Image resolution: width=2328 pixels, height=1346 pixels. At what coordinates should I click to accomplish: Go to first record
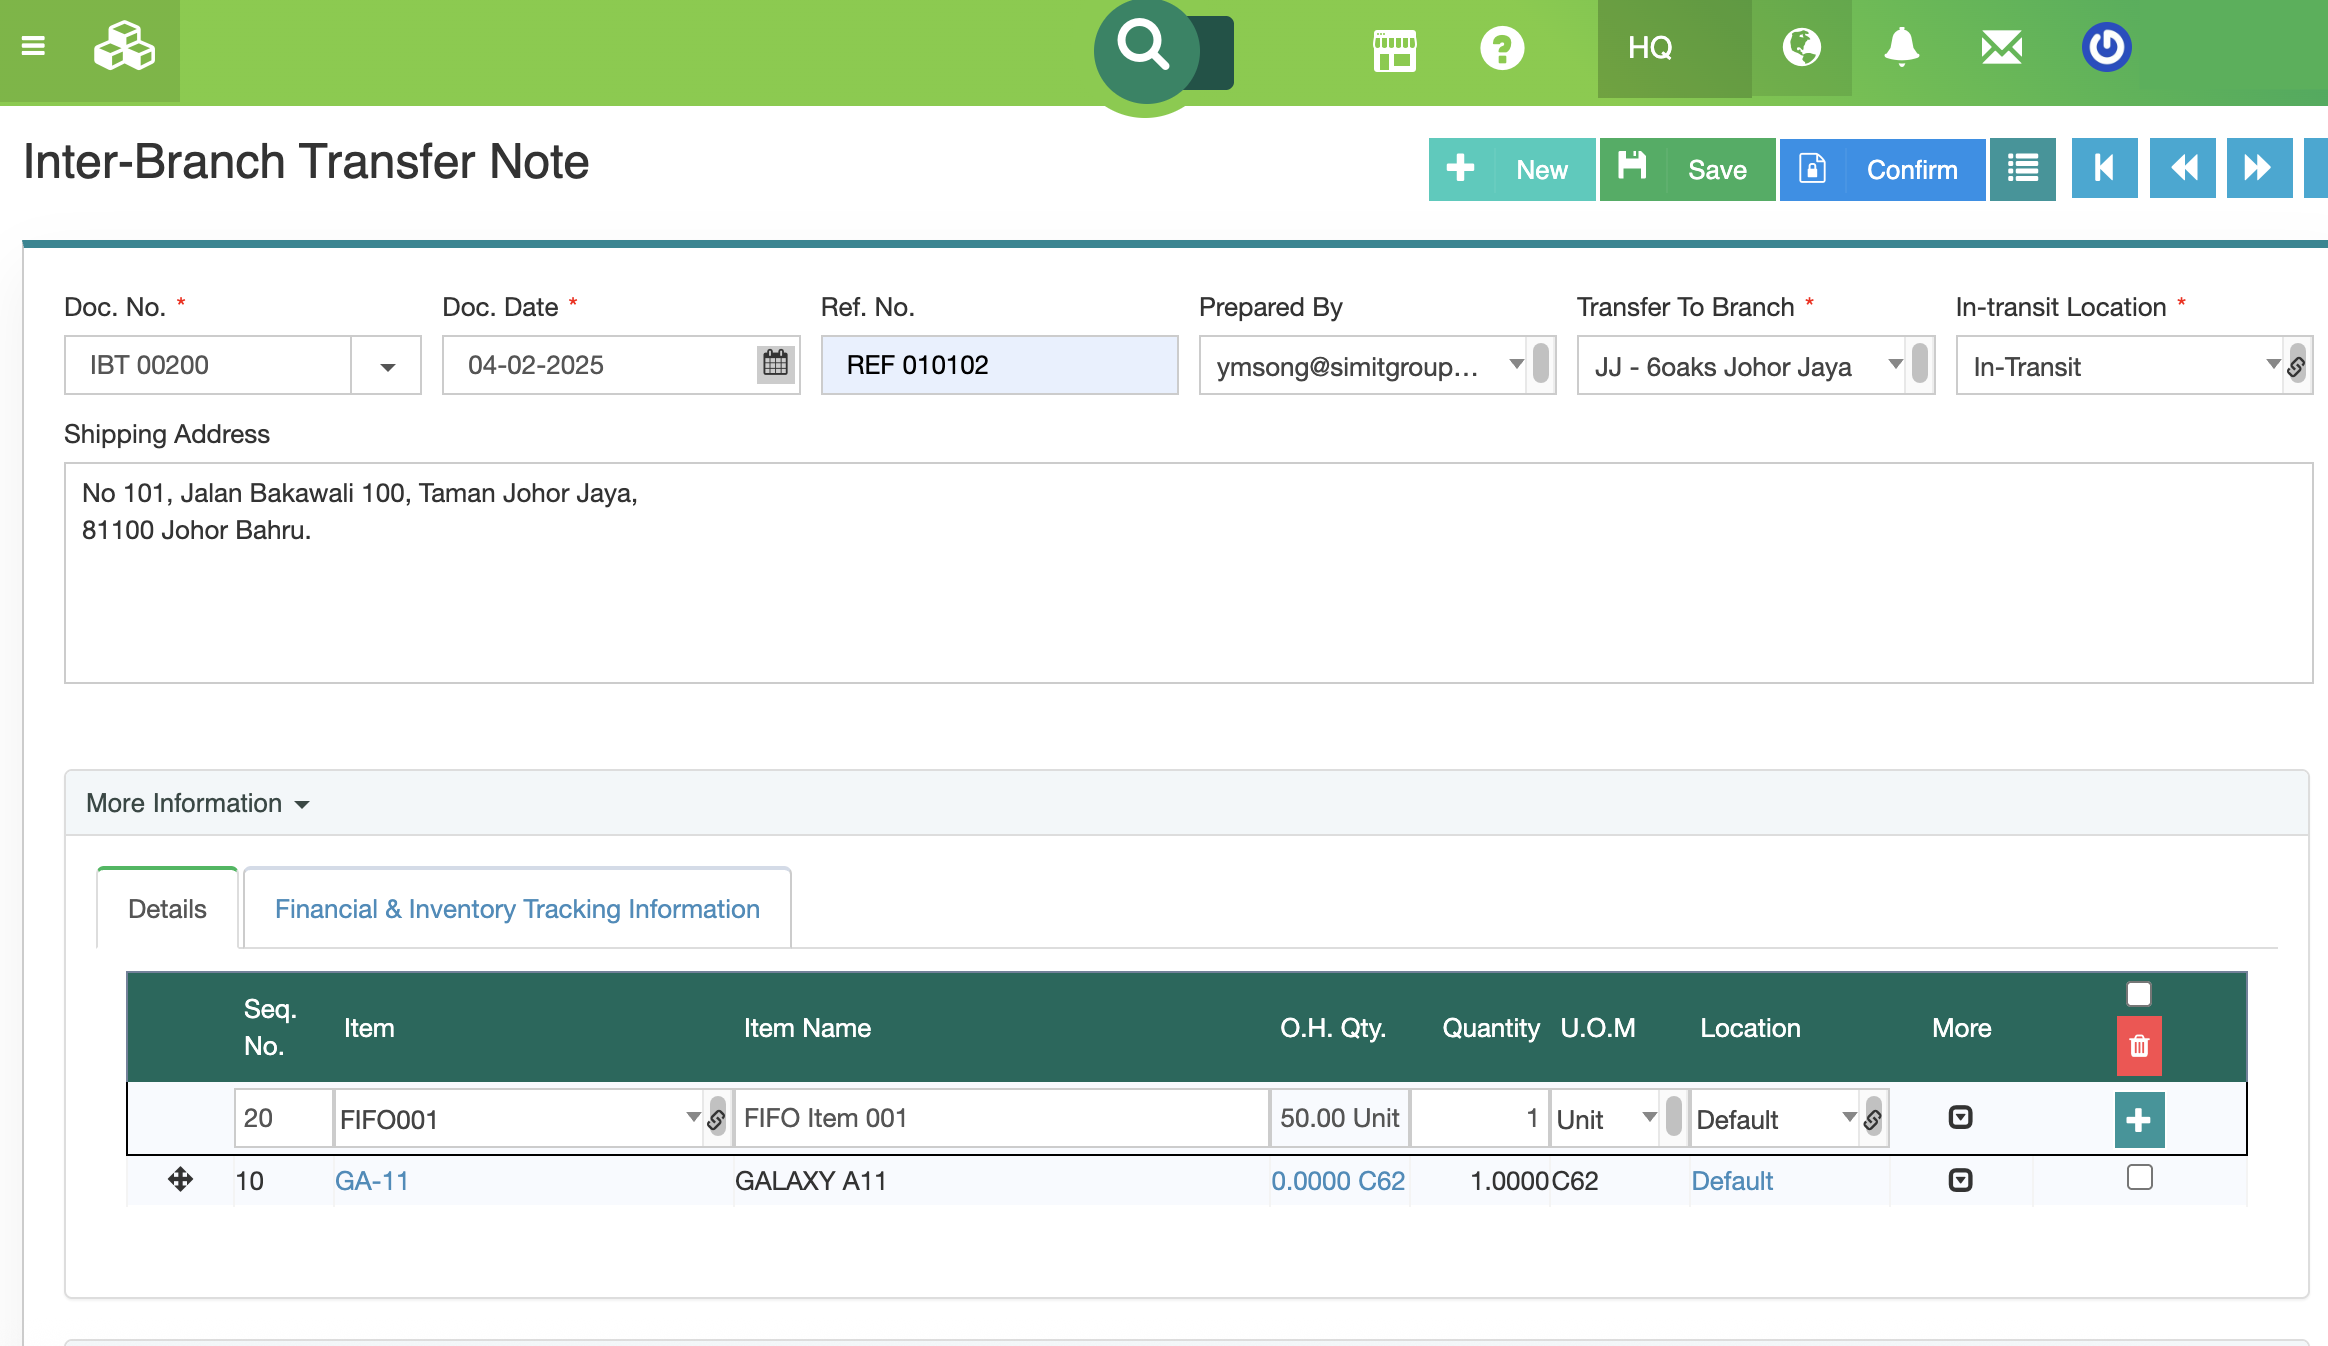pyautogui.click(x=2104, y=168)
